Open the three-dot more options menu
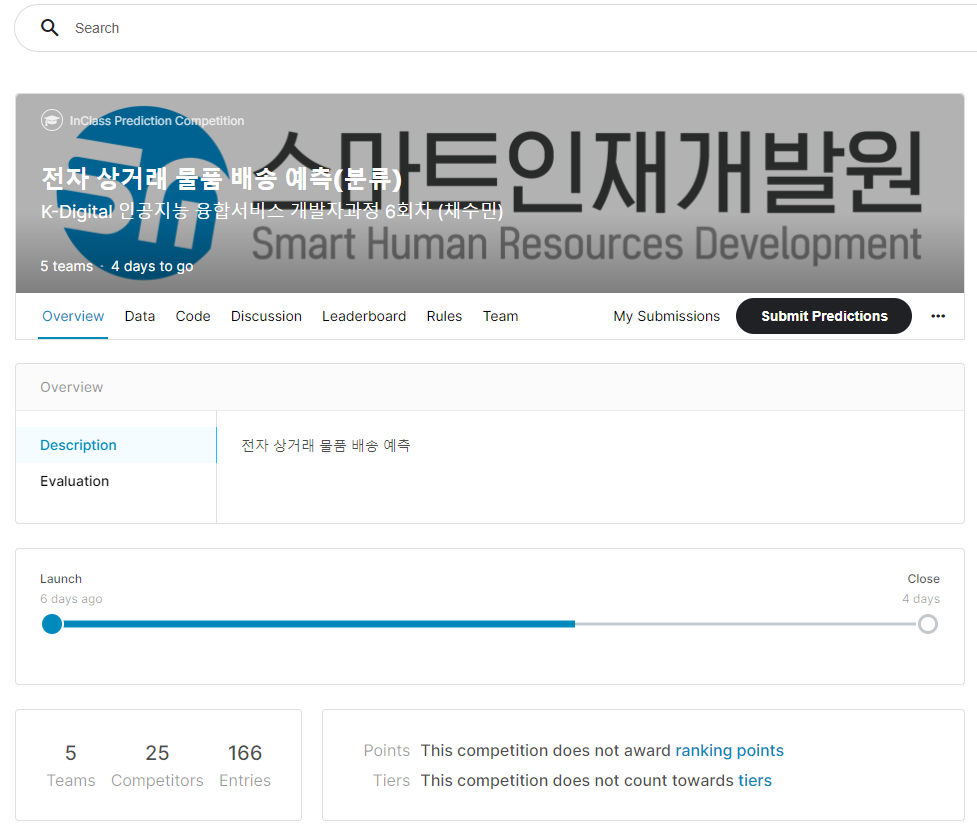 click(x=938, y=316)
